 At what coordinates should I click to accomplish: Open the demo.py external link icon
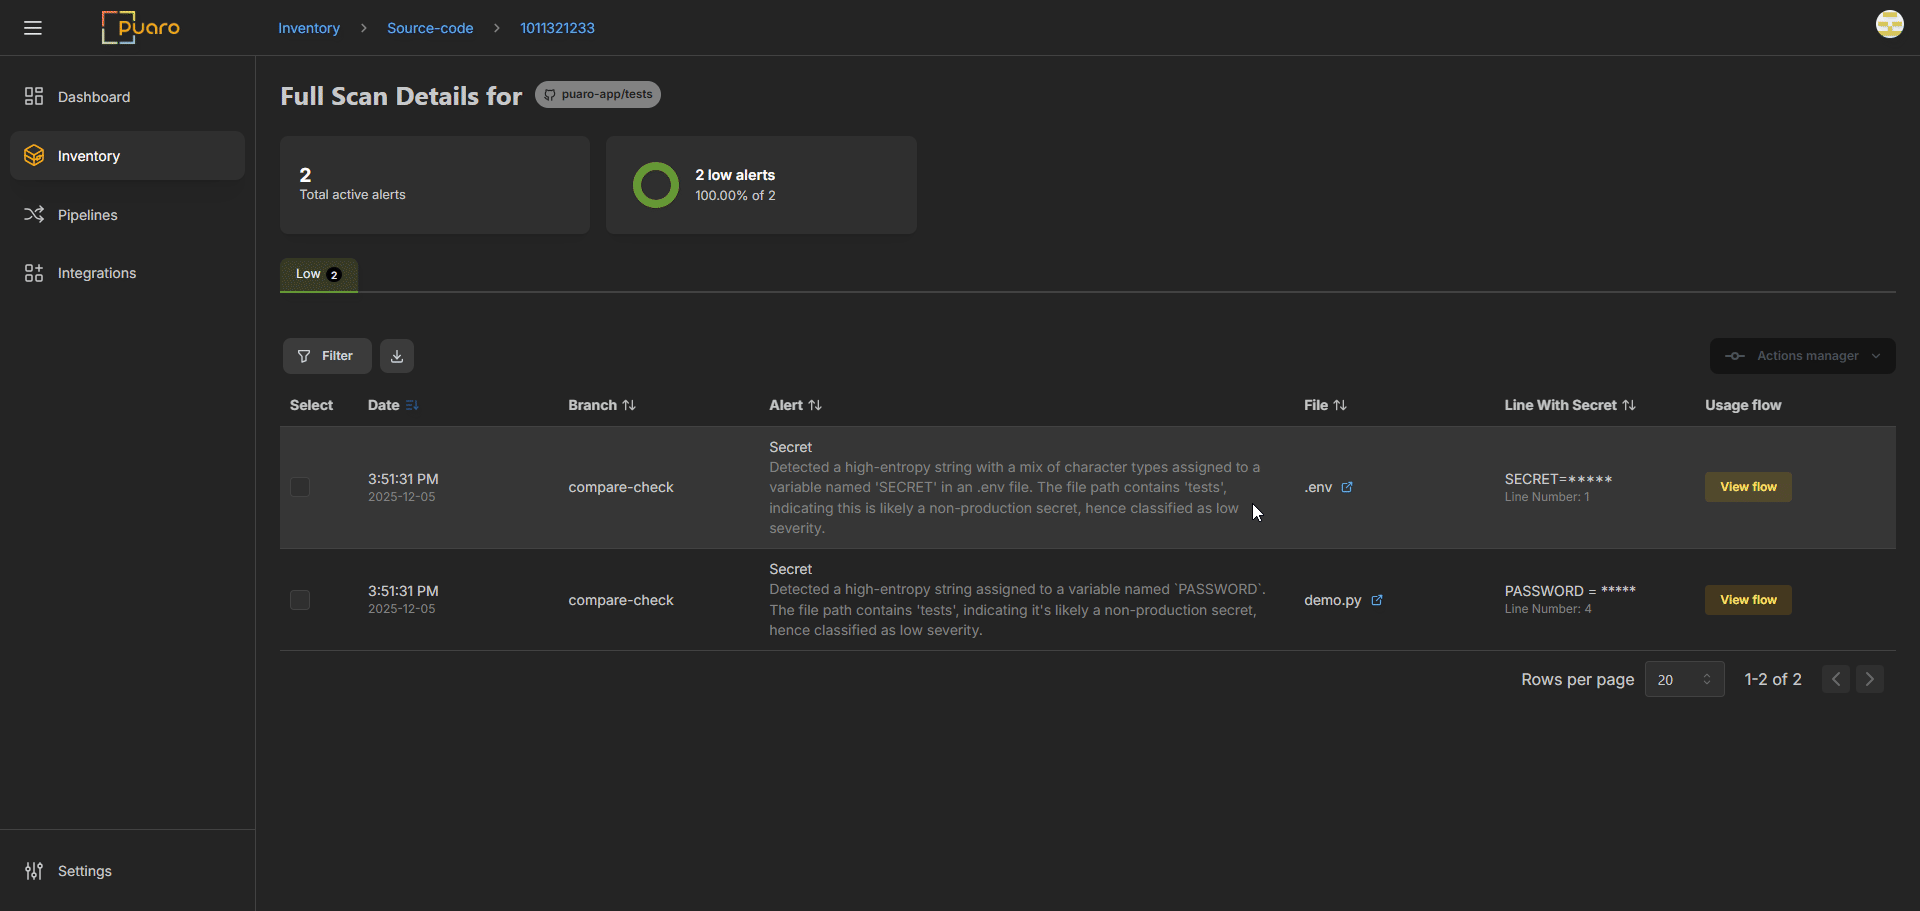coord(1377,600)
